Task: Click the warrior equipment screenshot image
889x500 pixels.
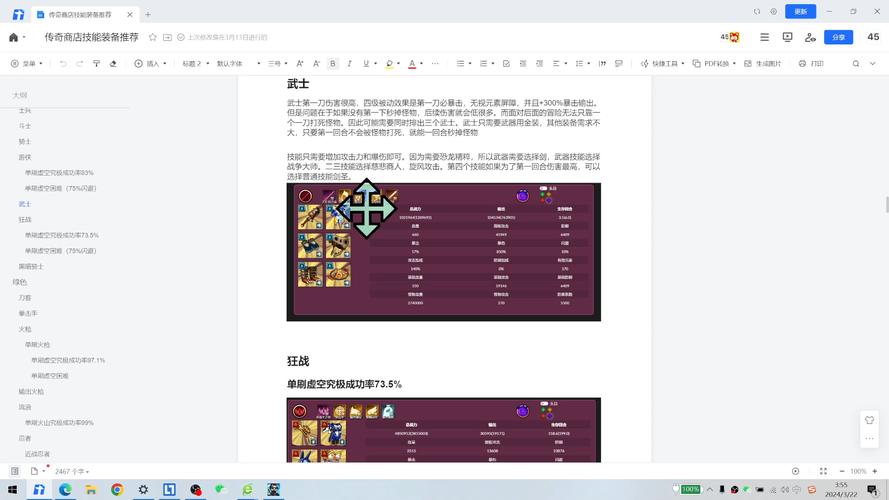Action: [x=443, y=252]
